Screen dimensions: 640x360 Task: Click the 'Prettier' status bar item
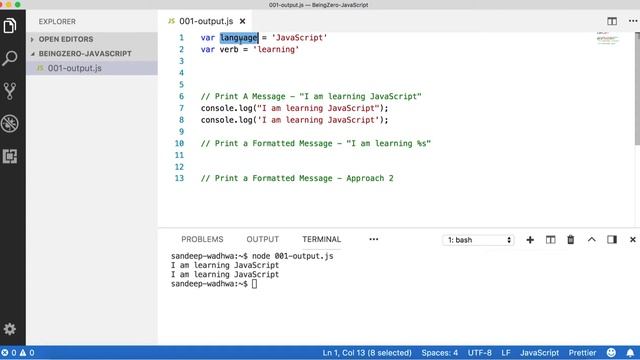pyautogui.click(x=582, y=353)
